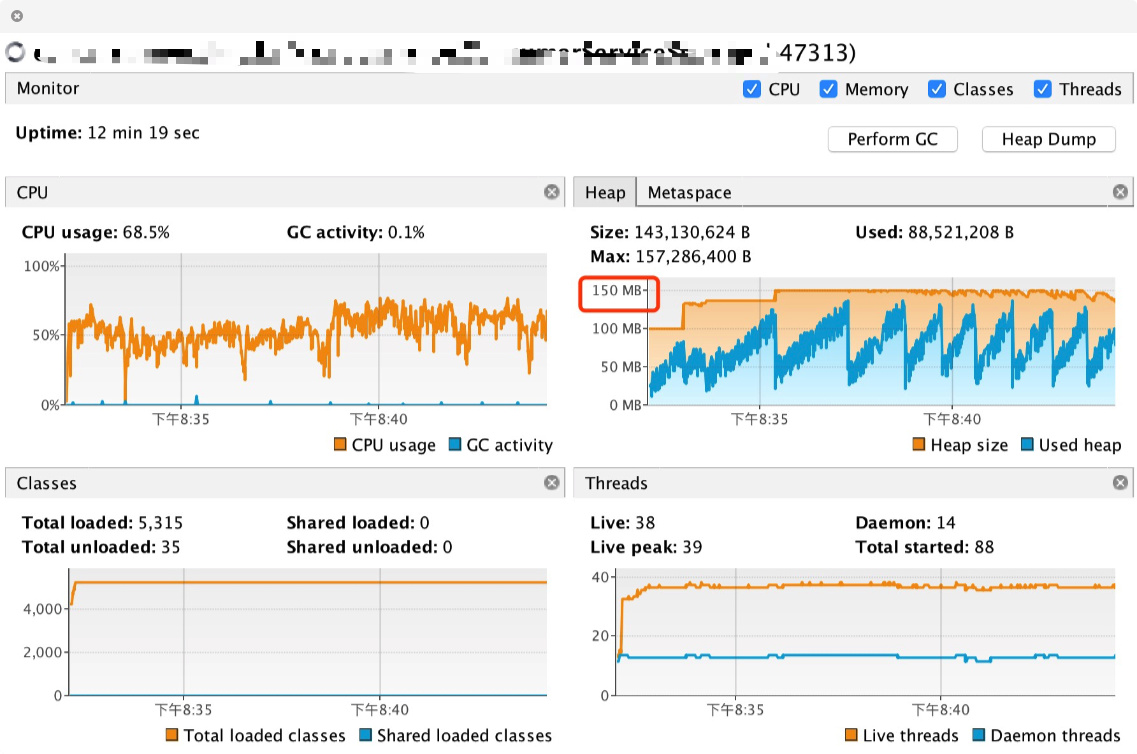Image resolution: width=1137 pixels, height=754 pixels.
Task: Click the orange CPU usage legend swatch
Action: tap(340, 444)
